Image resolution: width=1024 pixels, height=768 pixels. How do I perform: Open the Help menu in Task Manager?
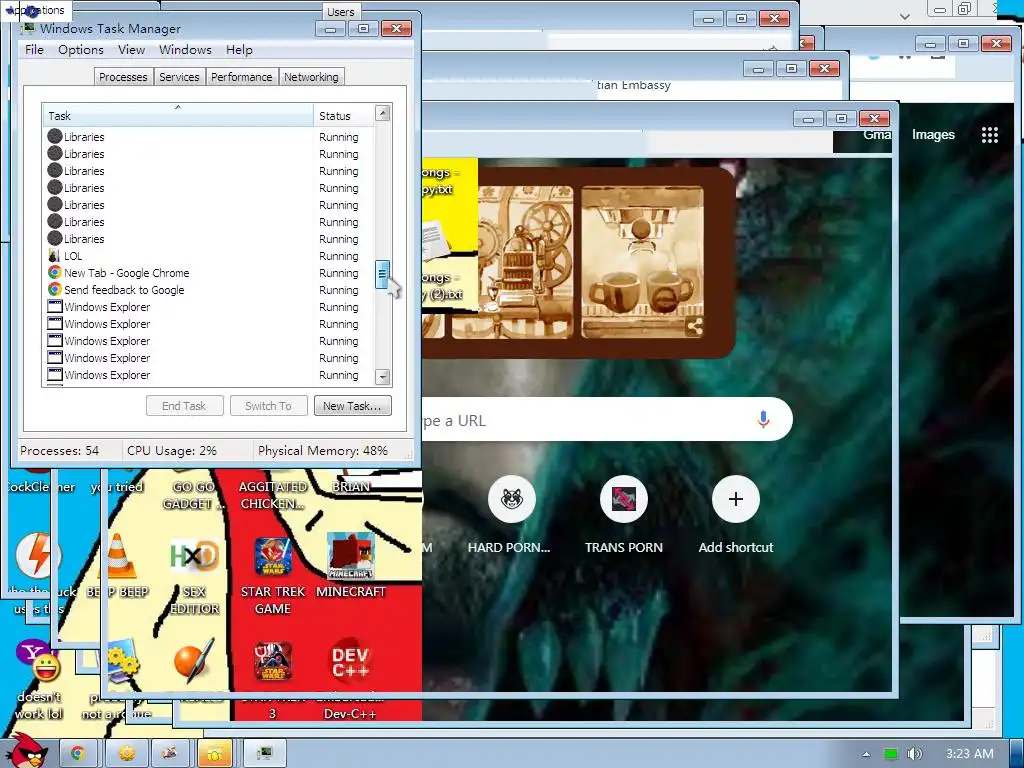(239, 50)
